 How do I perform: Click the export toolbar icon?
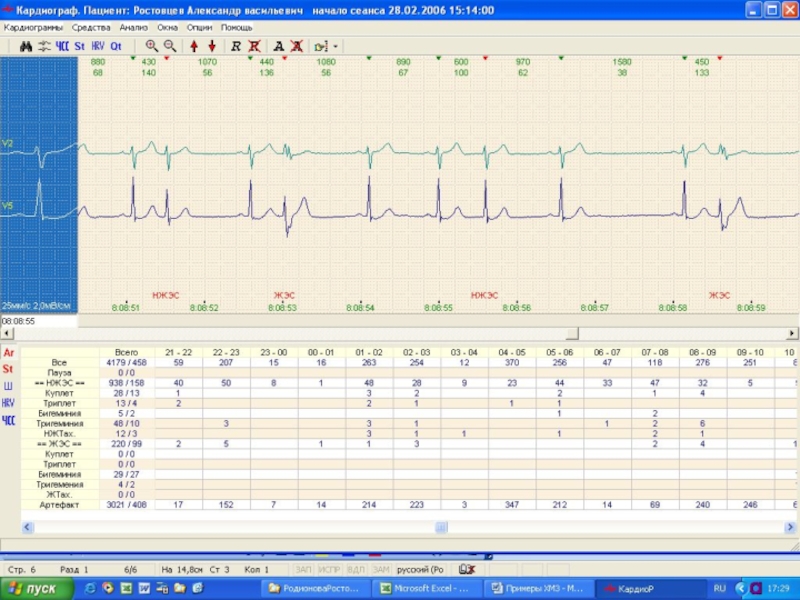[321, 46]
